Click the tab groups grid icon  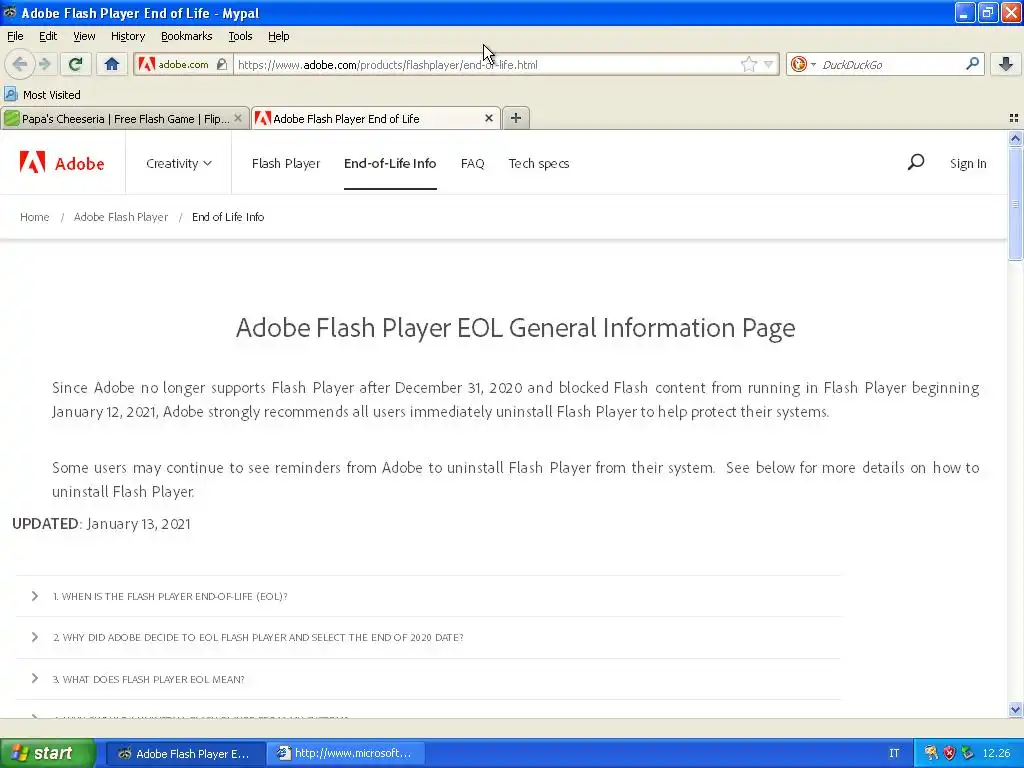1014,118
